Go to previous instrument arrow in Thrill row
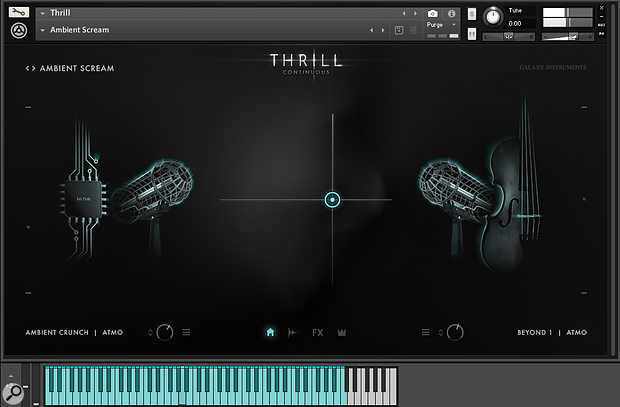 pyautogui.click(x=404, y=13)
